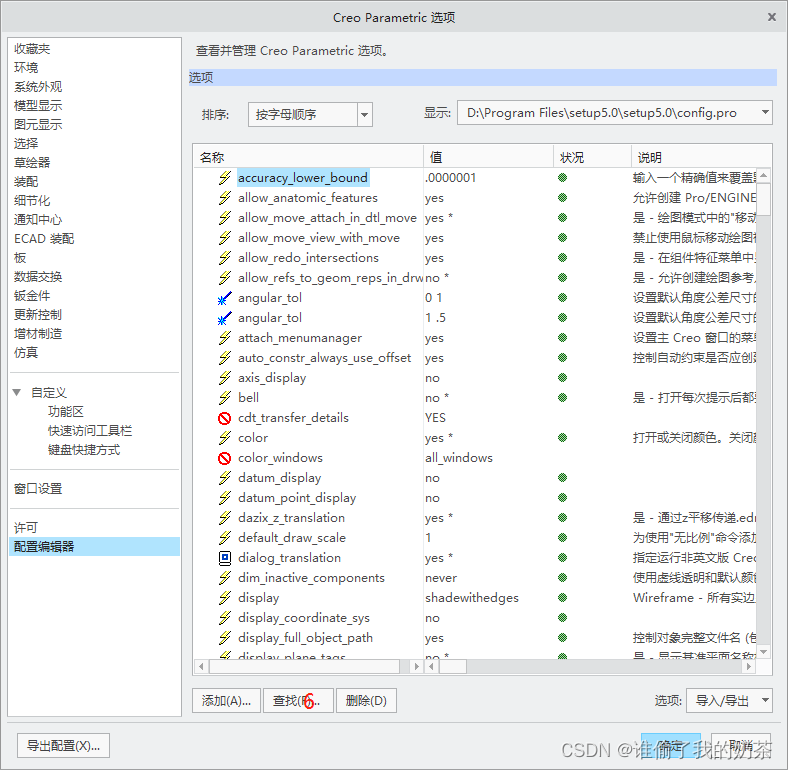This screenshot has height=770, width=788.
Task: Click lightning icon beside display_coordinate_sys
Action: [225, 618]
